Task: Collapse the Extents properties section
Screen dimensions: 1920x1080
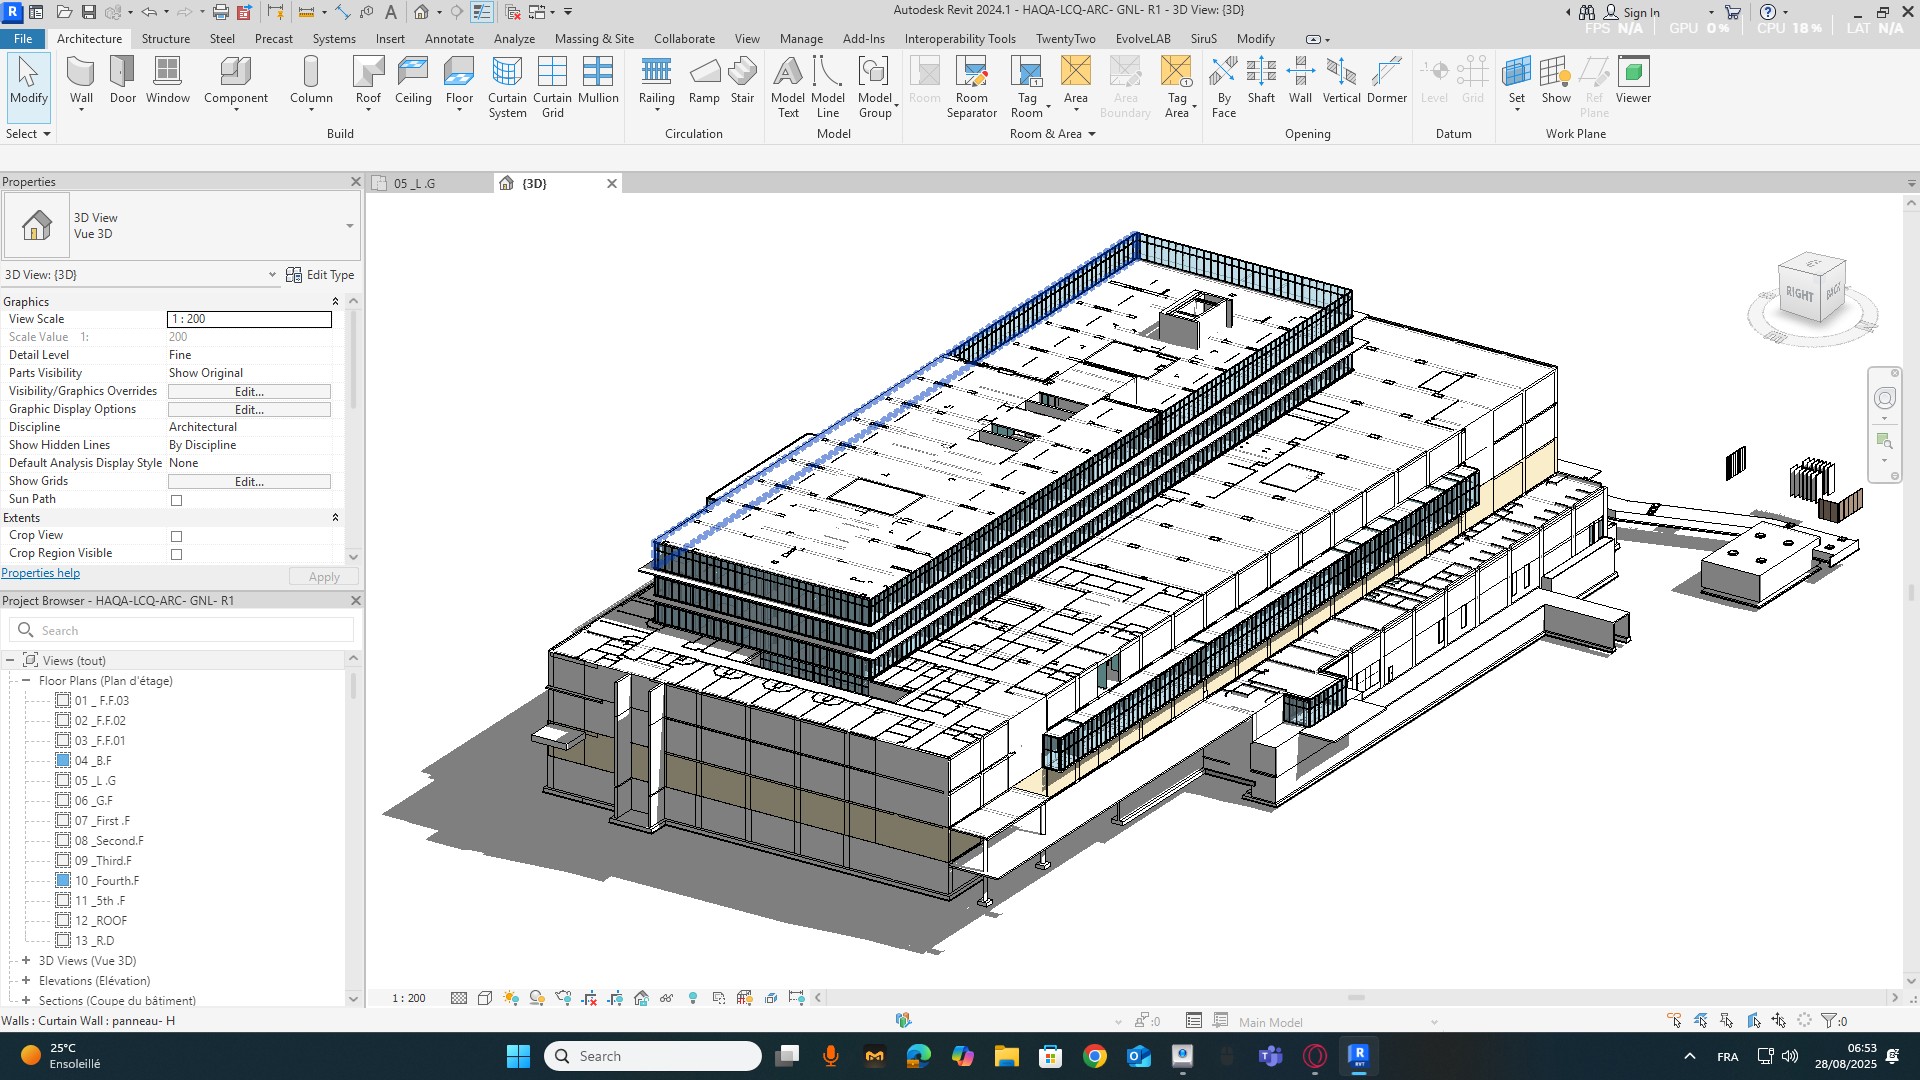Action: 335,518
